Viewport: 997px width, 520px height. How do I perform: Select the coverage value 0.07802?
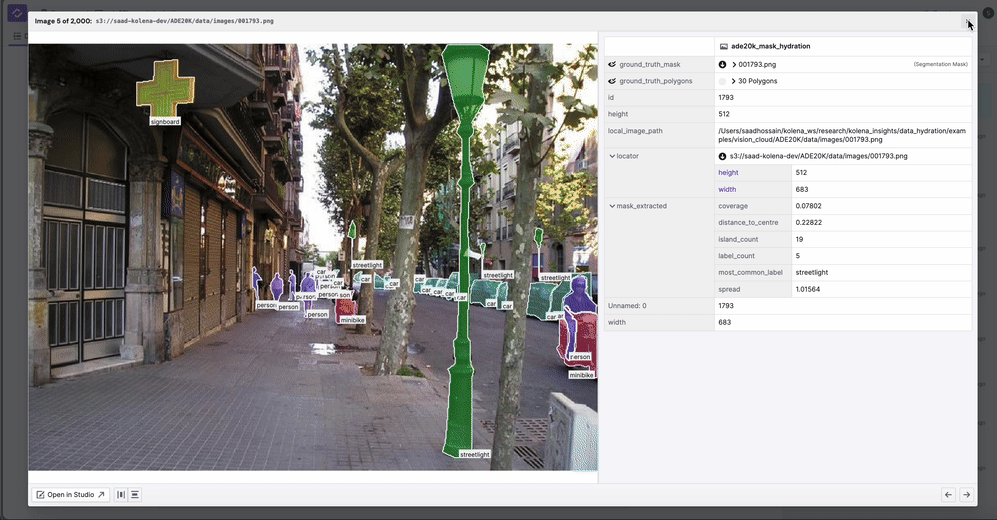808,206
